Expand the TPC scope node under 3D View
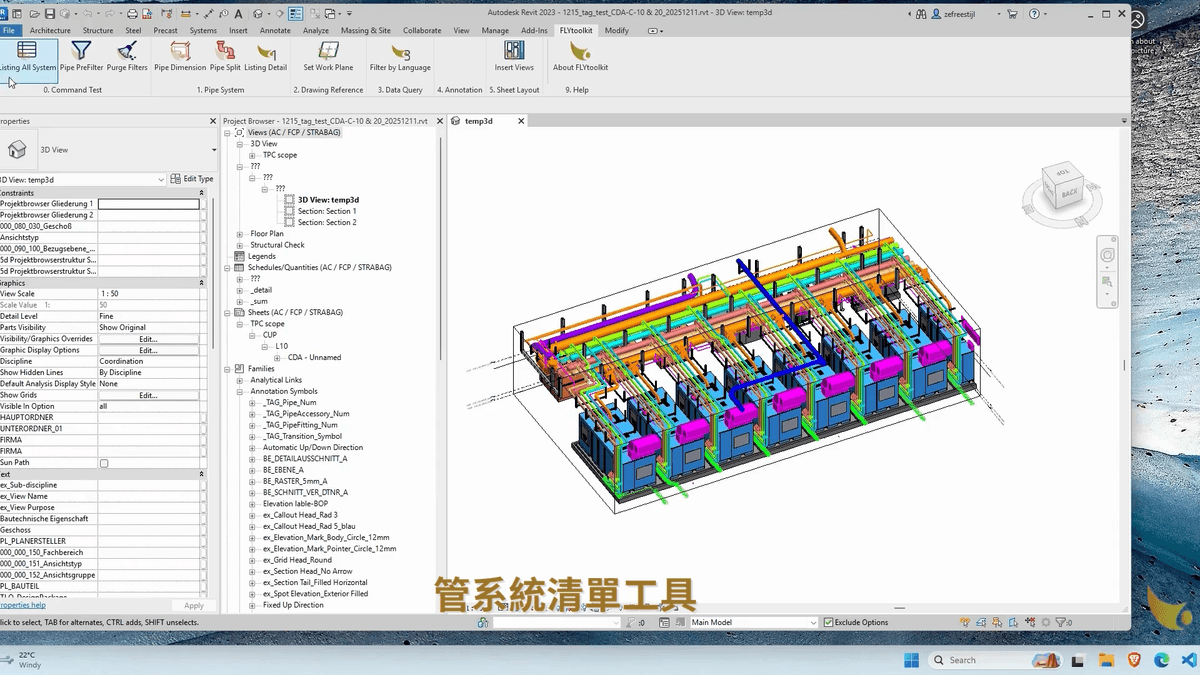Viewport: 1200px width, 675px height. 252,155
